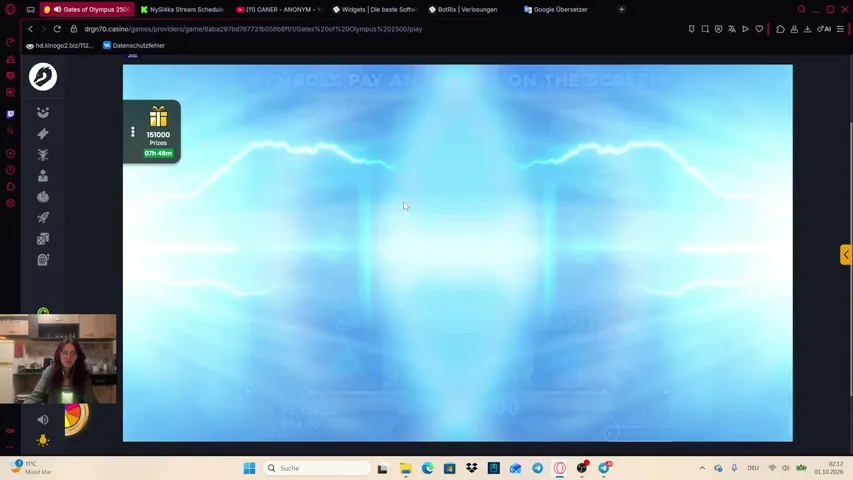The height and width of the screenshot is (480, 853).
Task: Open Microsoft Edge from the taskbar
Action: [x=428, y=468]
